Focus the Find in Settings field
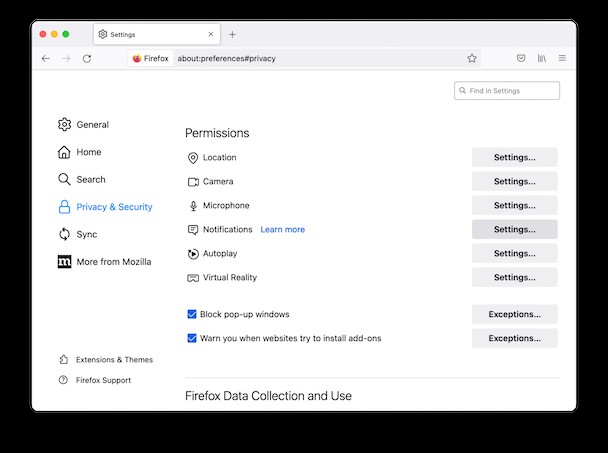The height and width of the screenshot is (453, 608). [507, 90]
